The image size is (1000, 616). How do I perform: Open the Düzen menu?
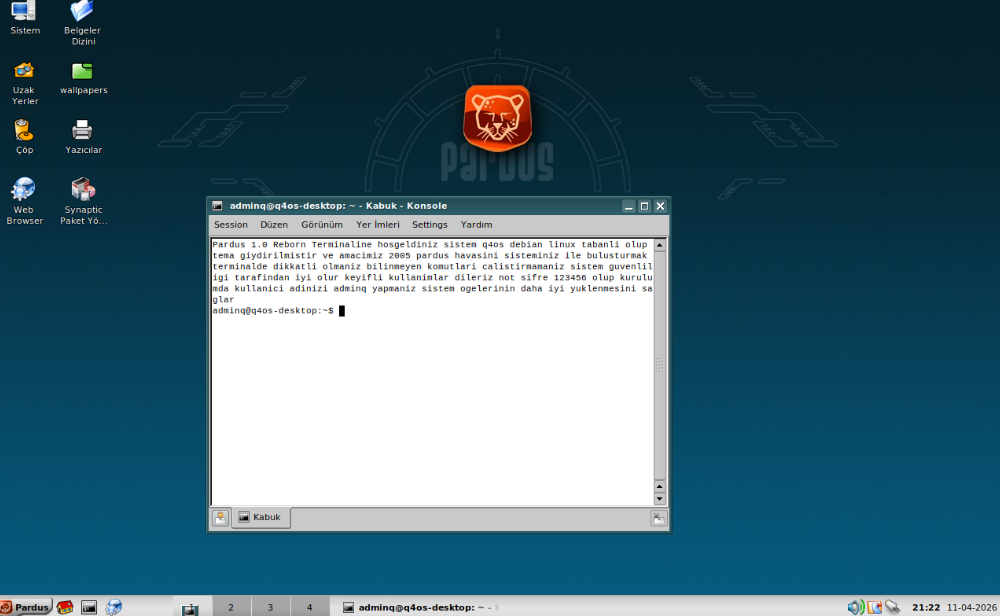274,225
